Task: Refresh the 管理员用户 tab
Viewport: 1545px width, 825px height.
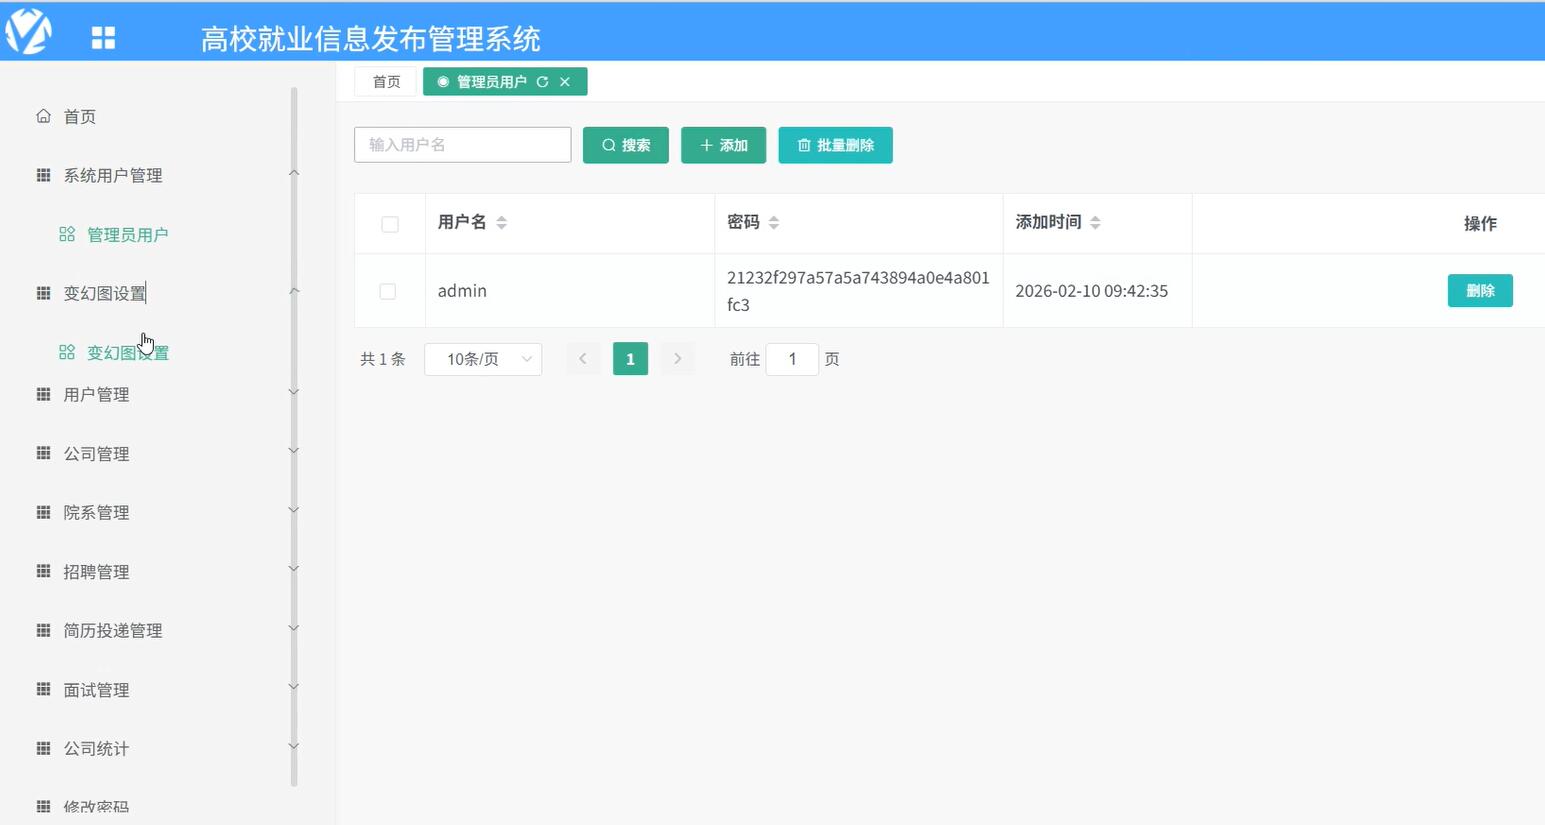Action: pyautogui.click(x=543, y=82)
